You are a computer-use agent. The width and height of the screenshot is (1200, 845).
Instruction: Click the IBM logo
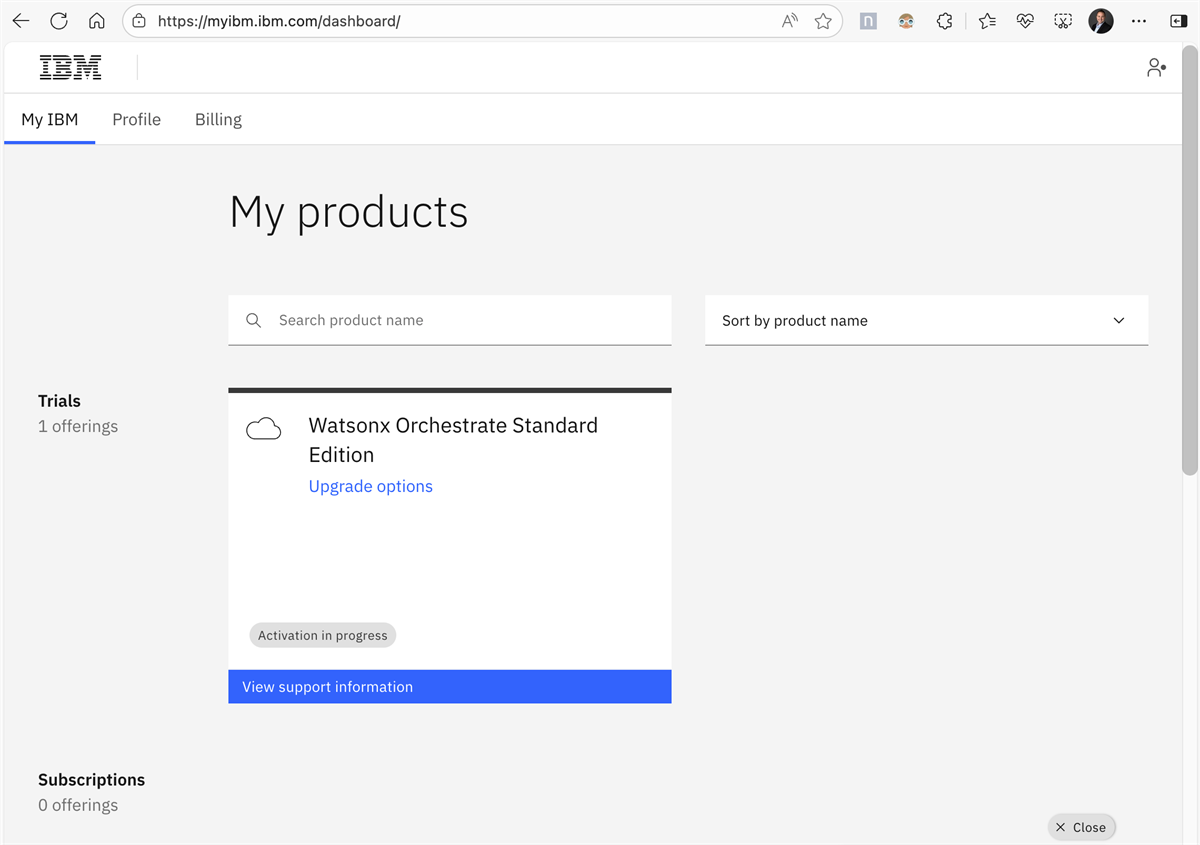[70, 68]
